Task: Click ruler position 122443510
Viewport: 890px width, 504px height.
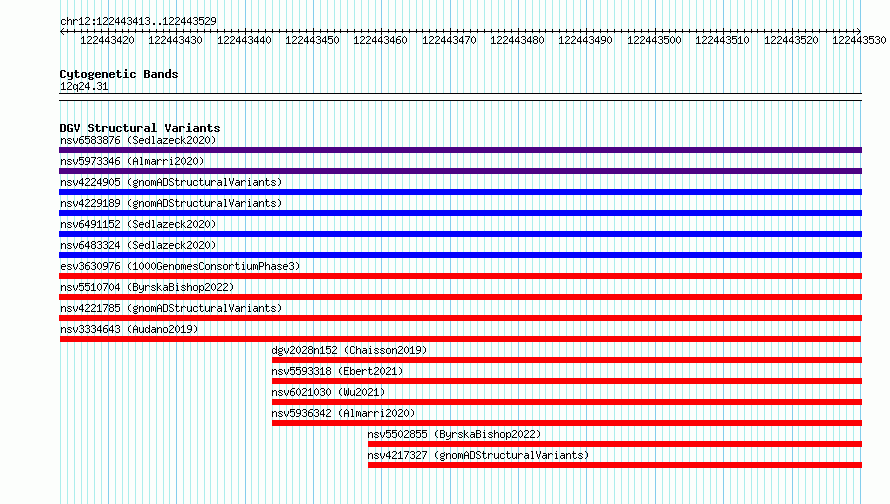Action: [x=722, y=40]
